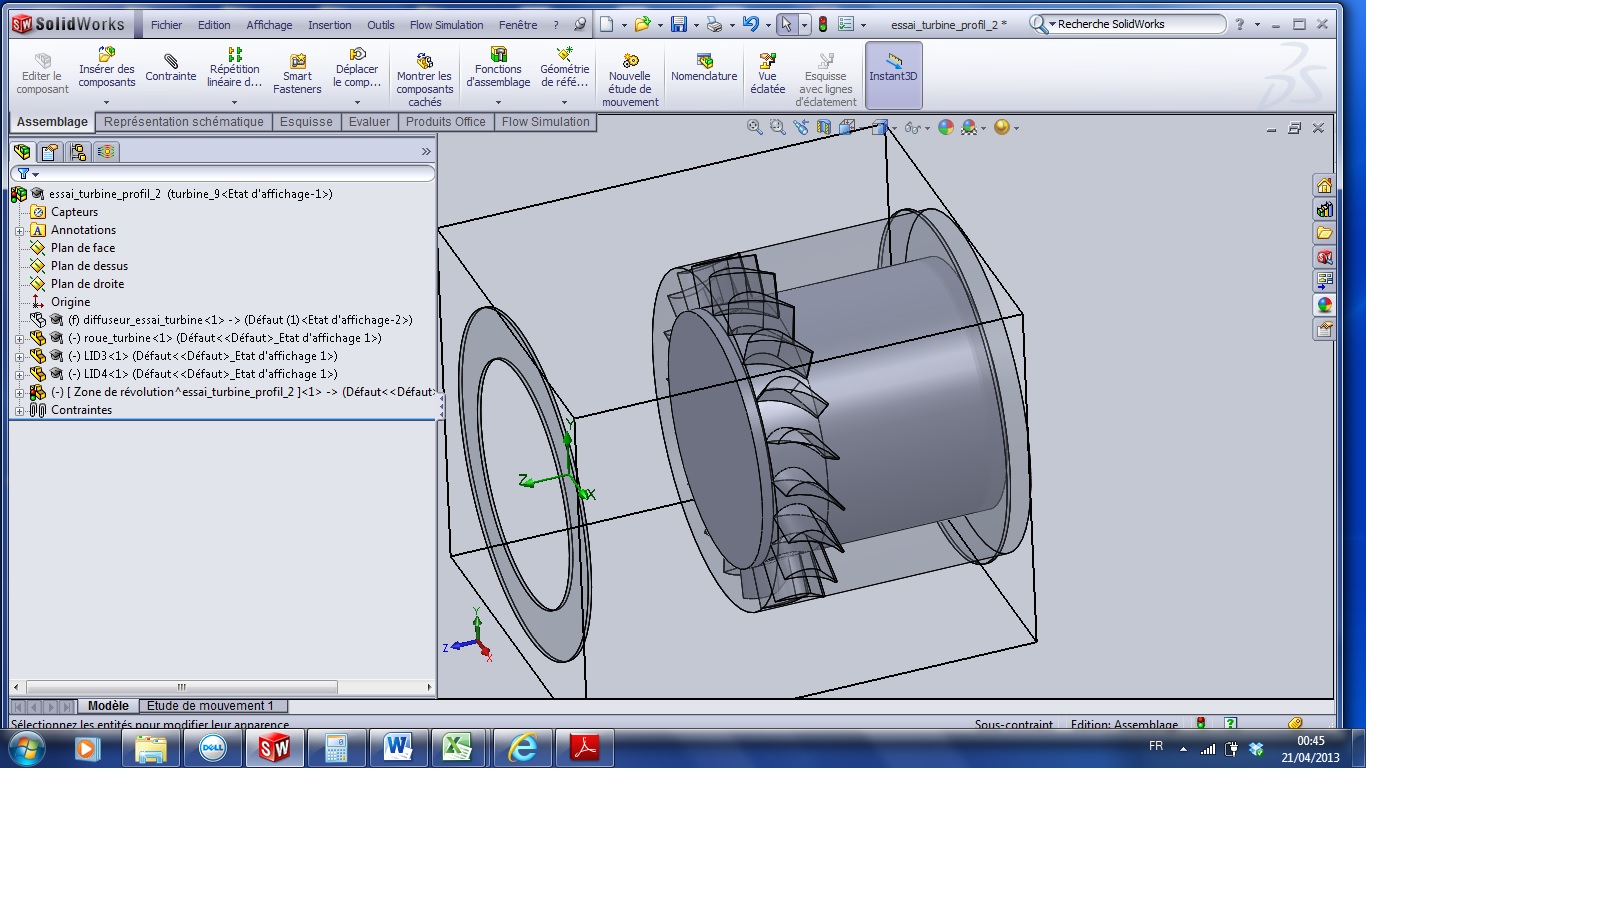The image size is (1598, 900).
Task: Expand the roue_turbine<1> component node
Action: pyautogui.click(x=19, y=338)
